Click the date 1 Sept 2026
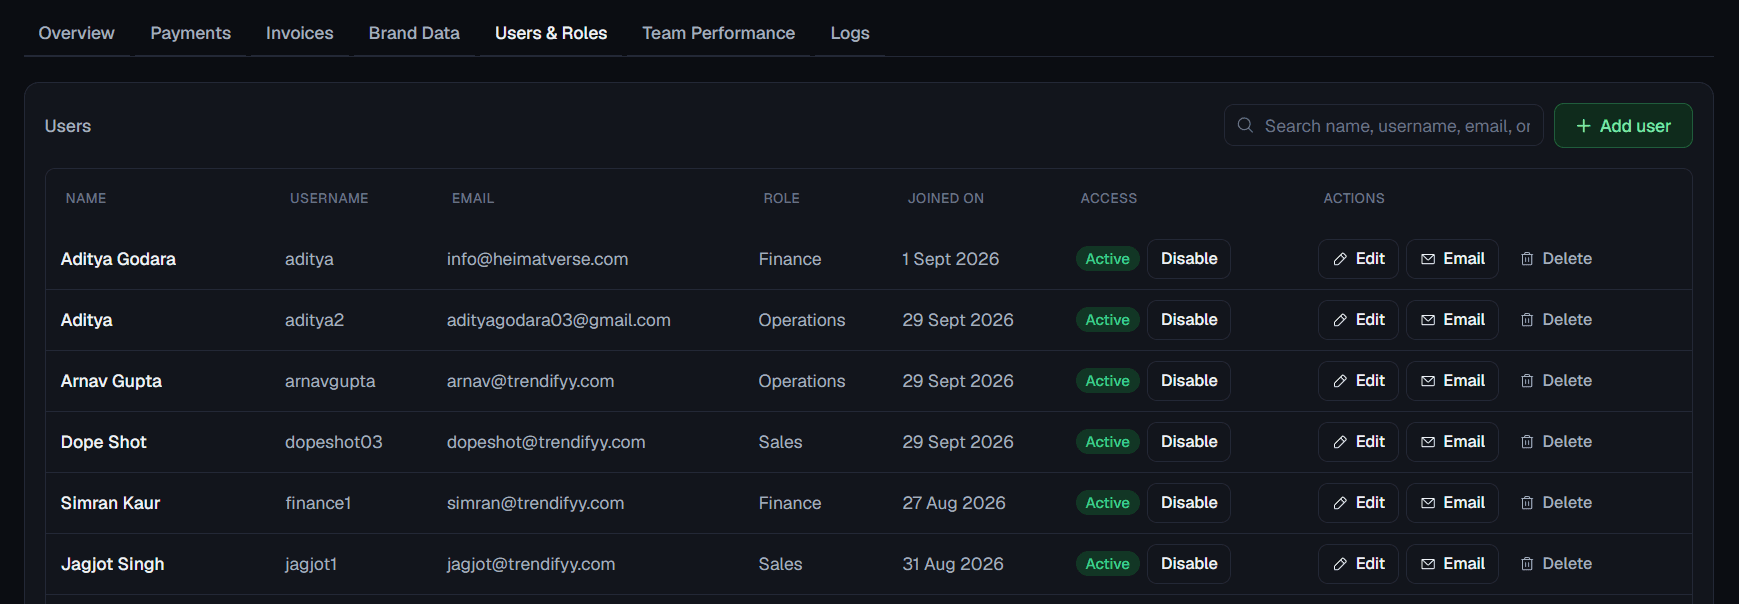Screen dimensions: 1739x604 click(x=950, y=259)
